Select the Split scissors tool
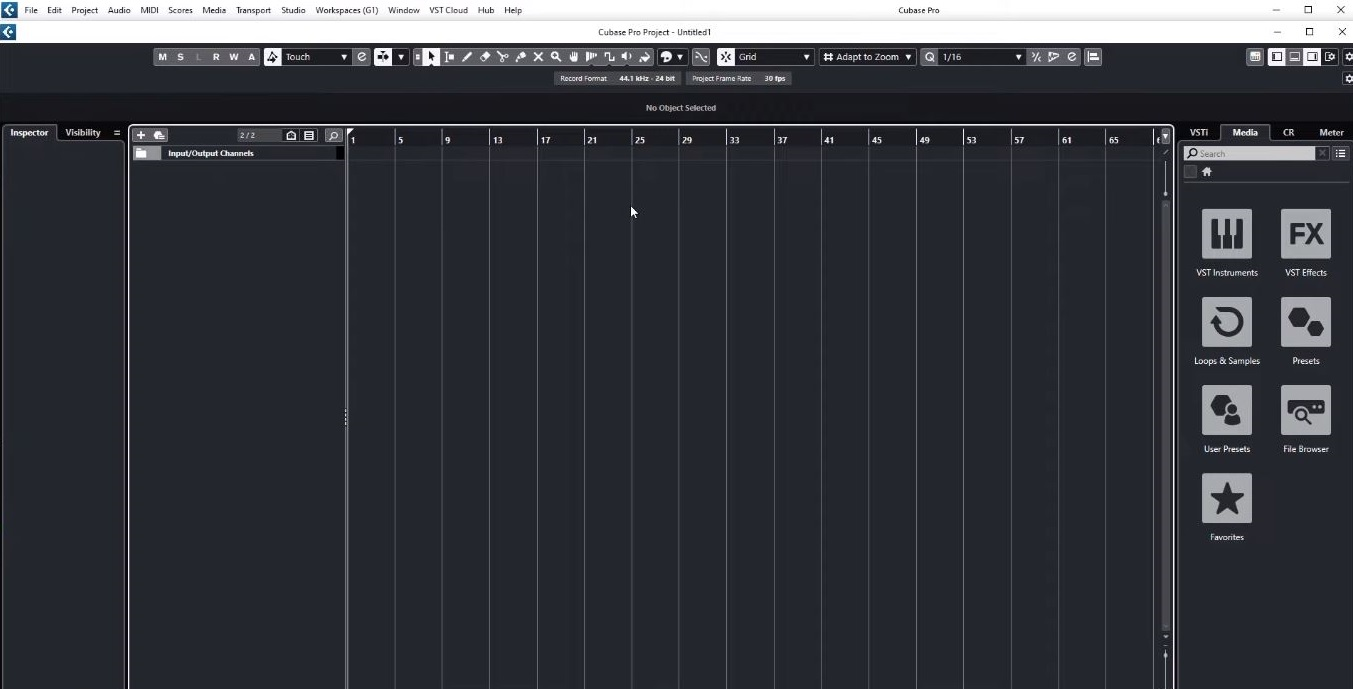 point(502,57)
